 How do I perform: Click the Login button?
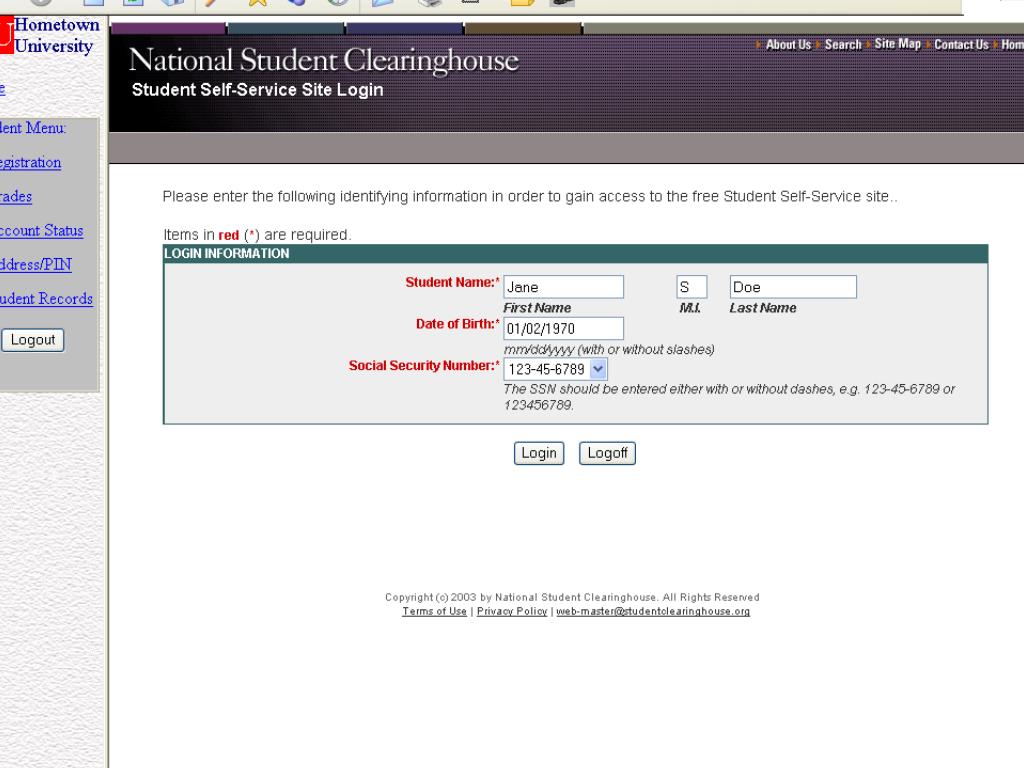[539, 453]
